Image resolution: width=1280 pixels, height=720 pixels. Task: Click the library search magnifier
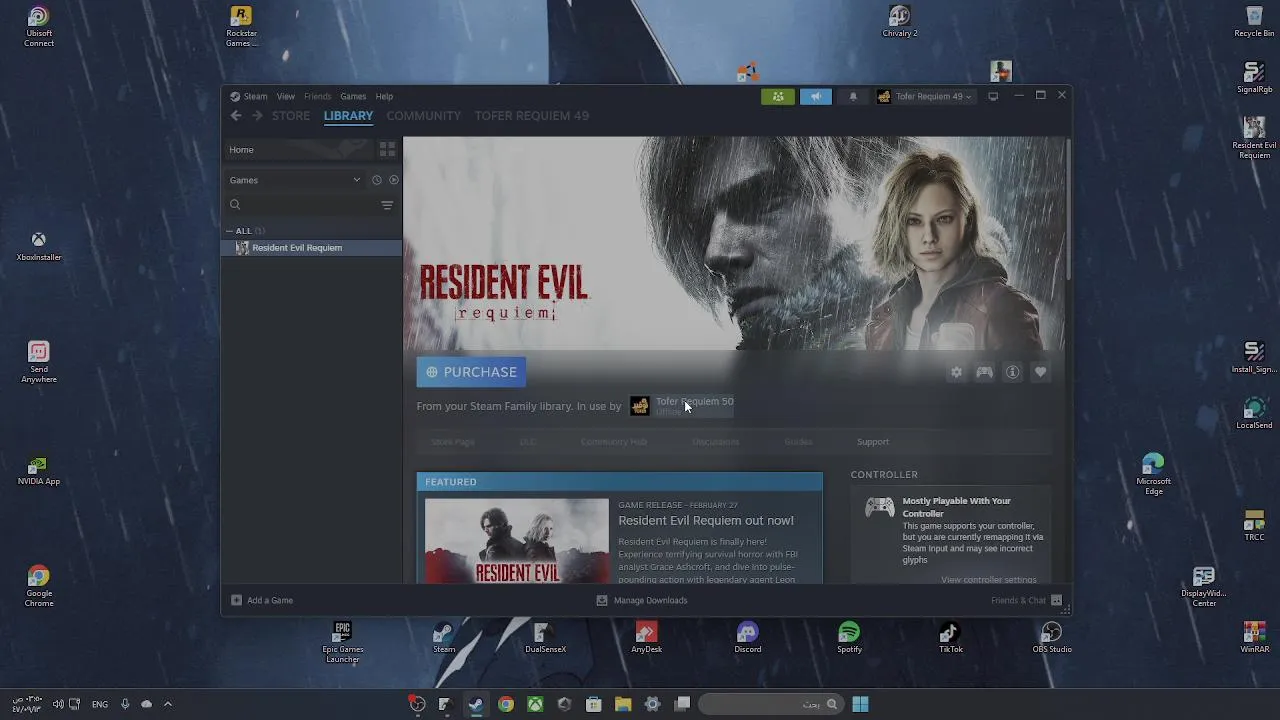point(235,205)
